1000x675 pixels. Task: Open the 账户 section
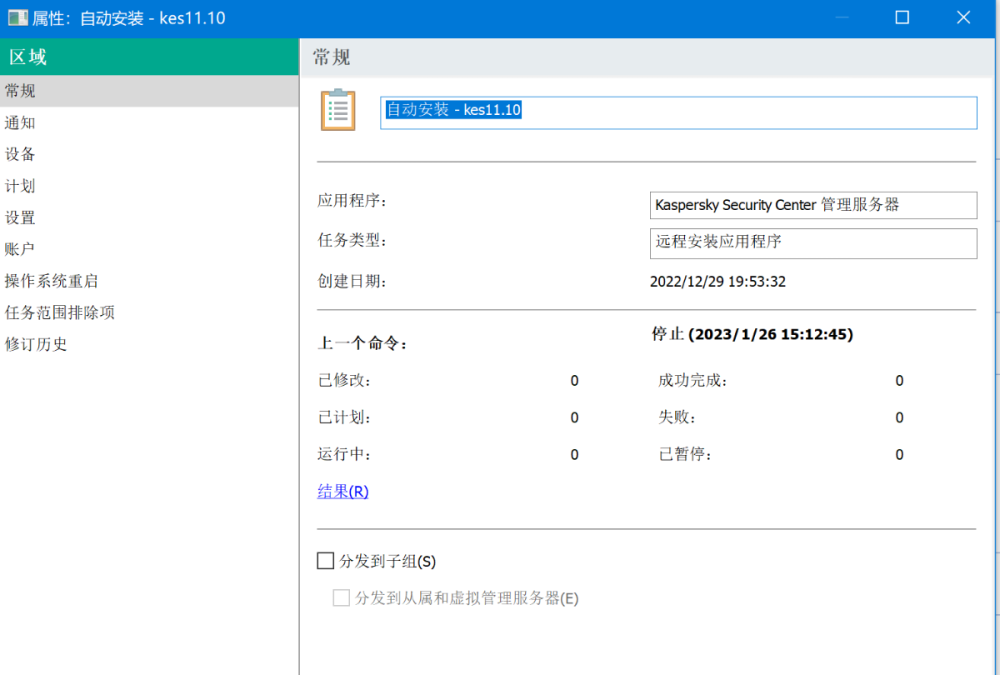pyautogui.click(x=20, y=249)
